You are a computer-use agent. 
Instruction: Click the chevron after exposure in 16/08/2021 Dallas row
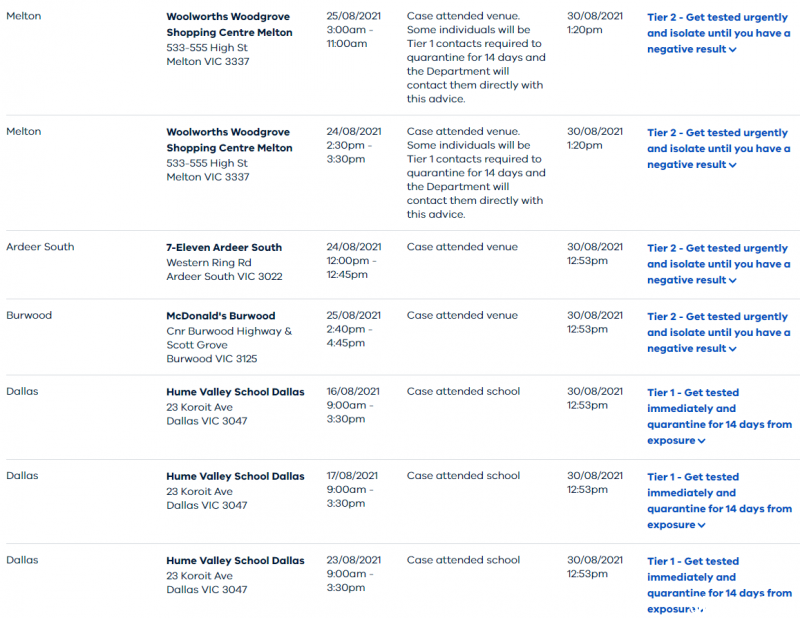tap(702, 441)
